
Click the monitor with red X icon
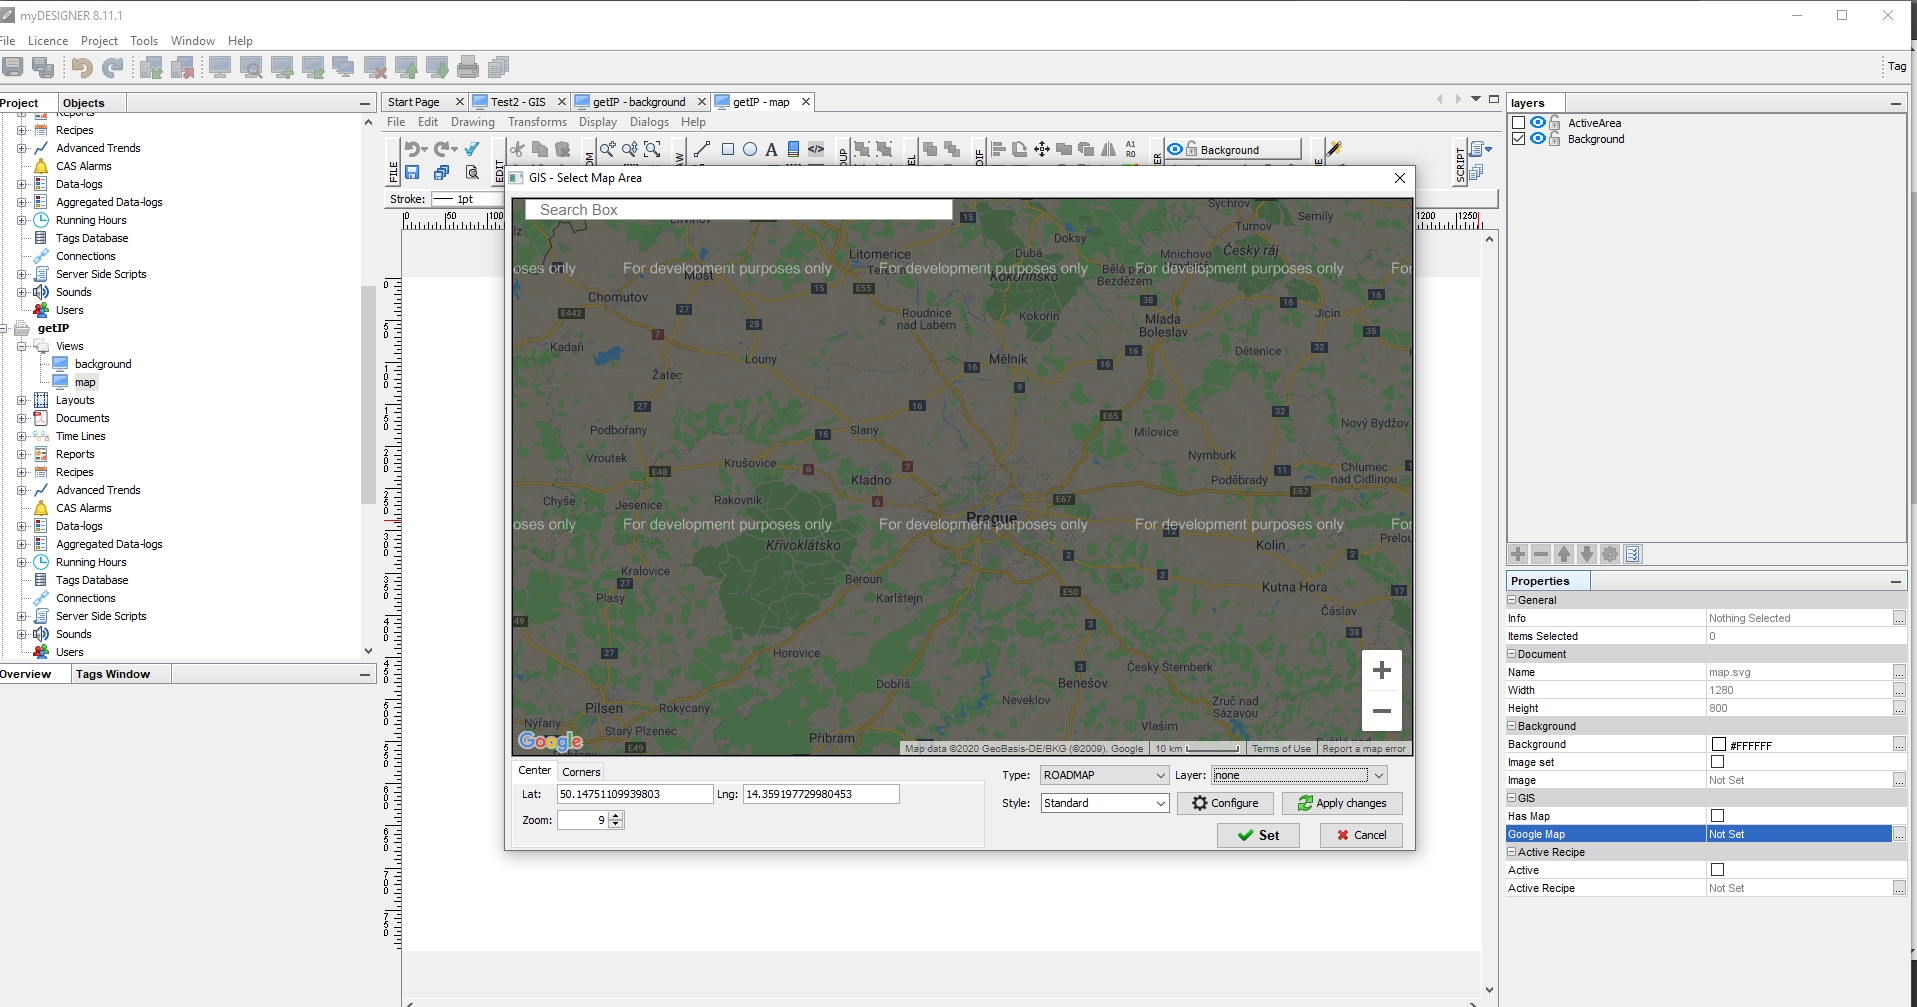pyautogui.click(x=375, y=67)
